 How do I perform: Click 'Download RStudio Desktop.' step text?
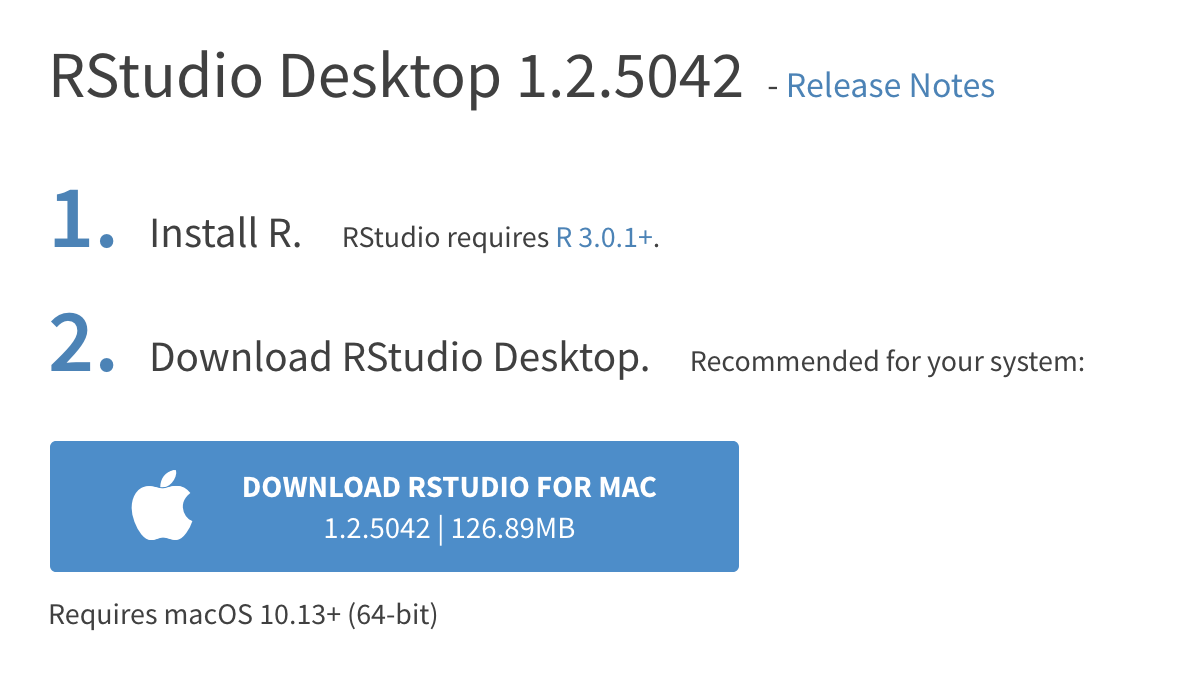[399, 357]
